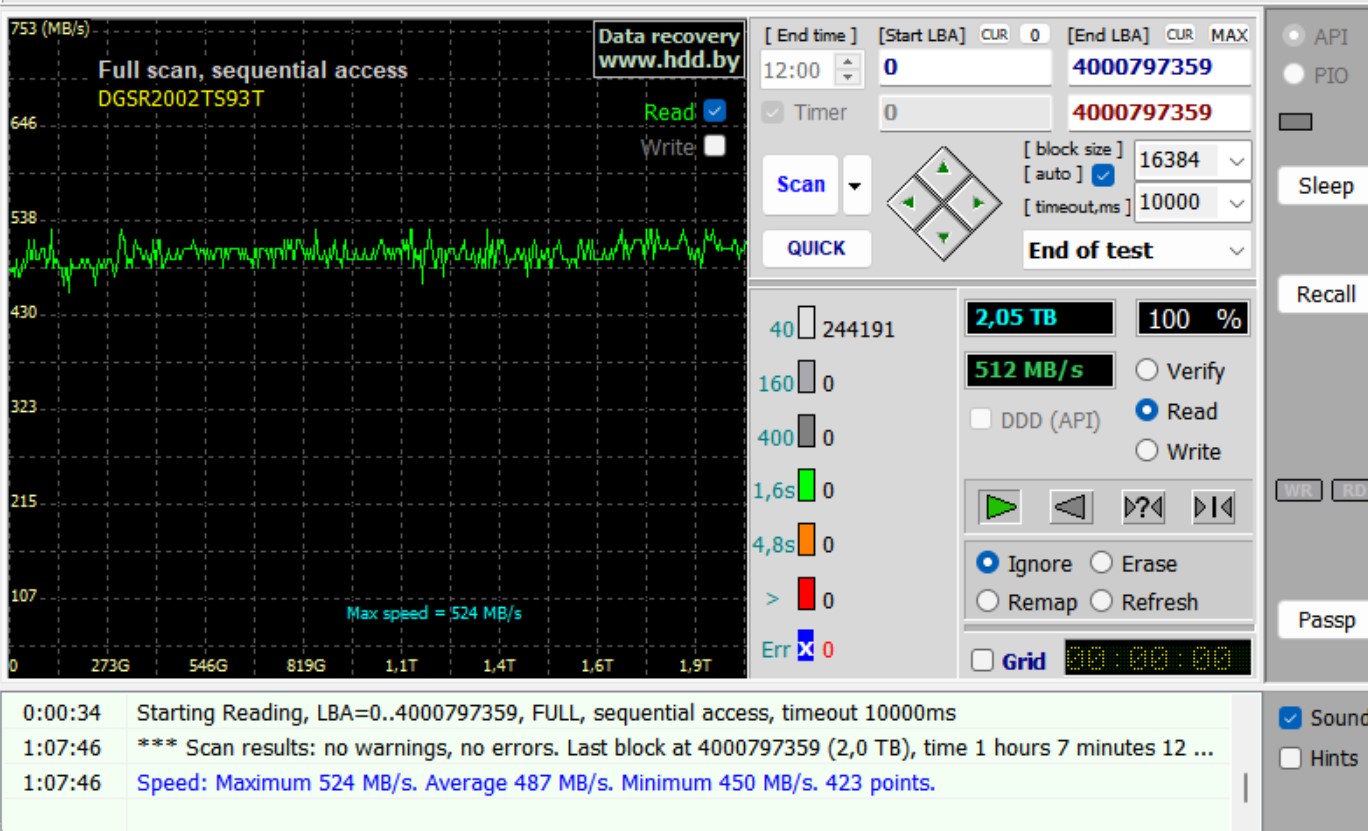1368x831 pixels.
Task: Open the block size dropdown showing 16384
Action: (x=1237, y=160)
